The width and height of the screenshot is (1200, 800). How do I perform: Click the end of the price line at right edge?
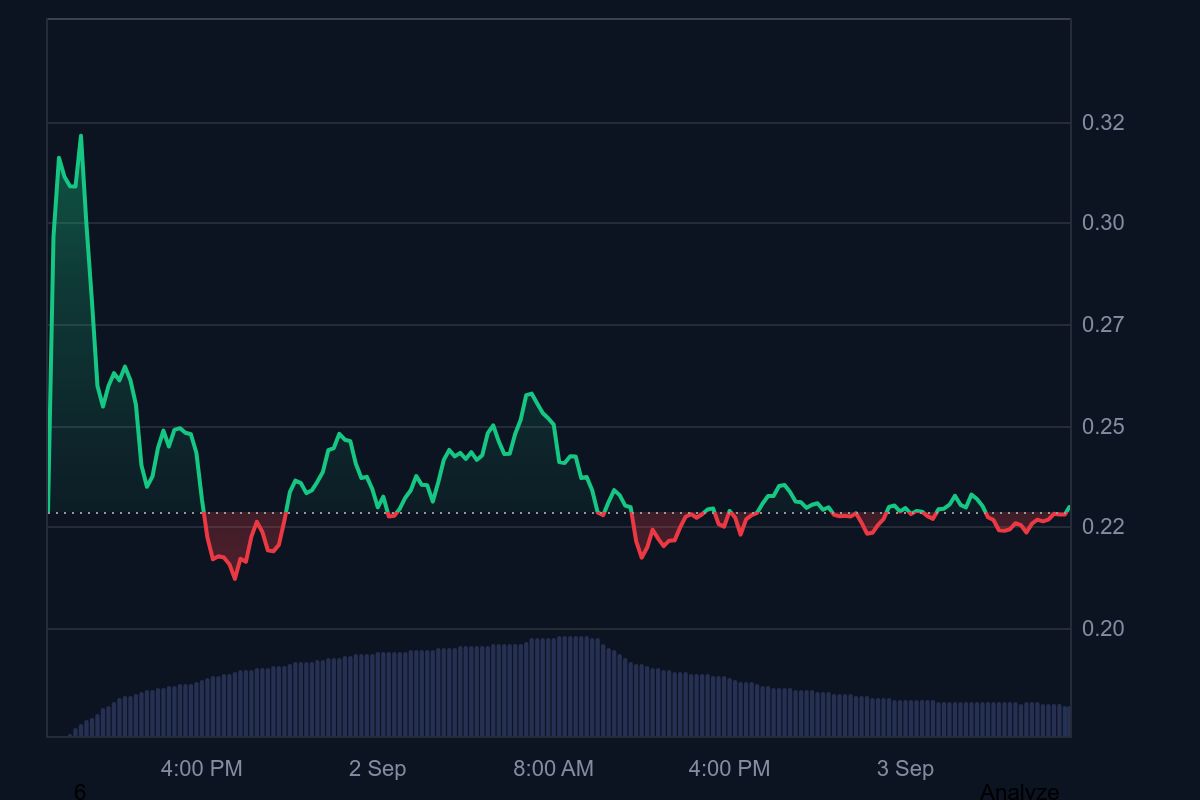tap(1069, 508)
